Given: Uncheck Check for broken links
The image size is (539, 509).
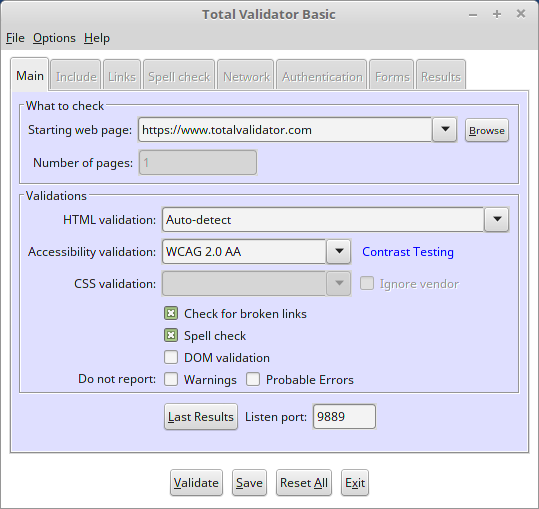Looking at the screenshot, I should [171, 313].
